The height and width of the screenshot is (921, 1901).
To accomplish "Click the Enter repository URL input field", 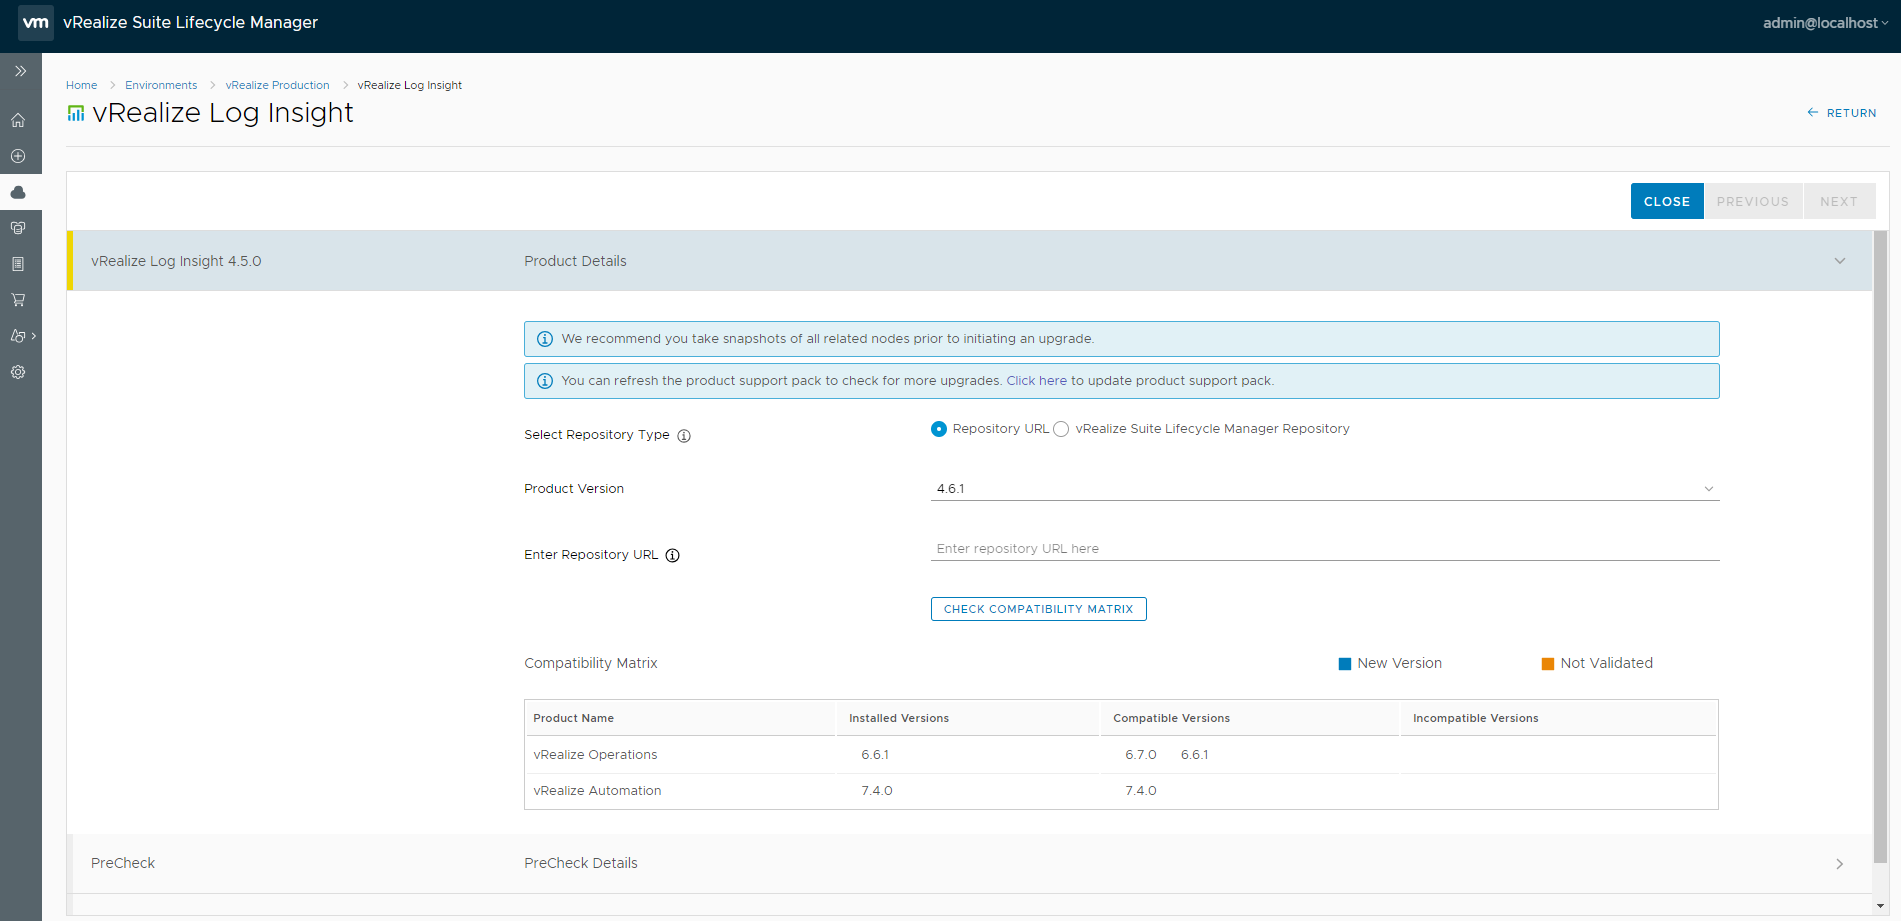I will tap(1325, 549).
